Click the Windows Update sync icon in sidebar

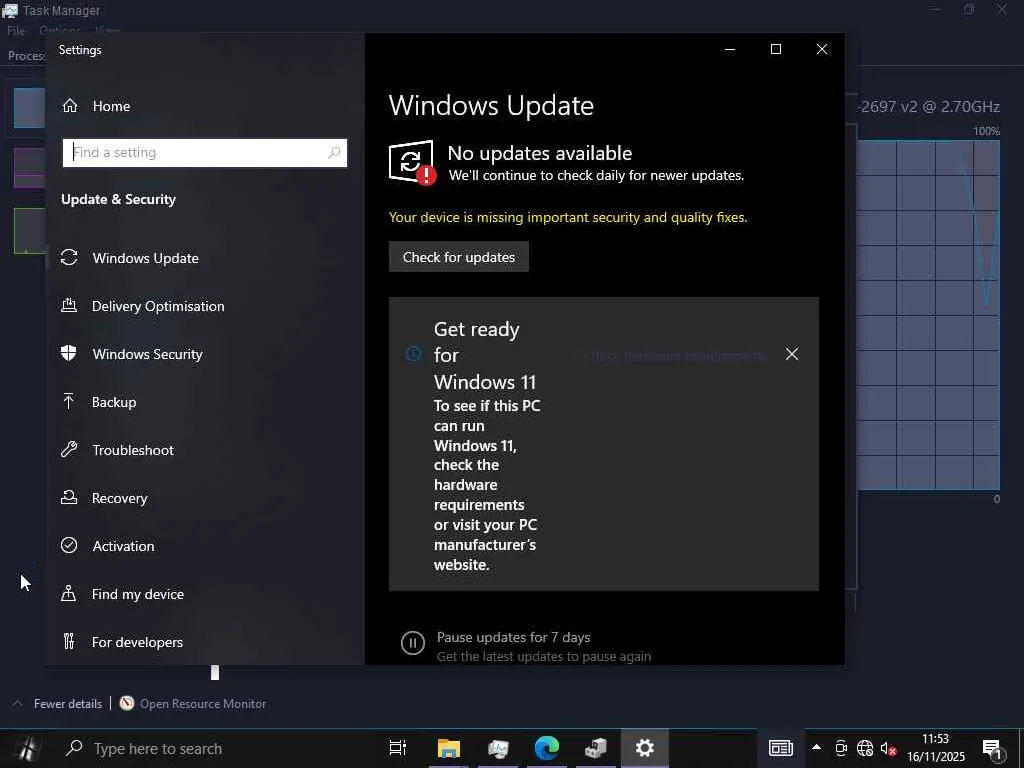(69, 257)
